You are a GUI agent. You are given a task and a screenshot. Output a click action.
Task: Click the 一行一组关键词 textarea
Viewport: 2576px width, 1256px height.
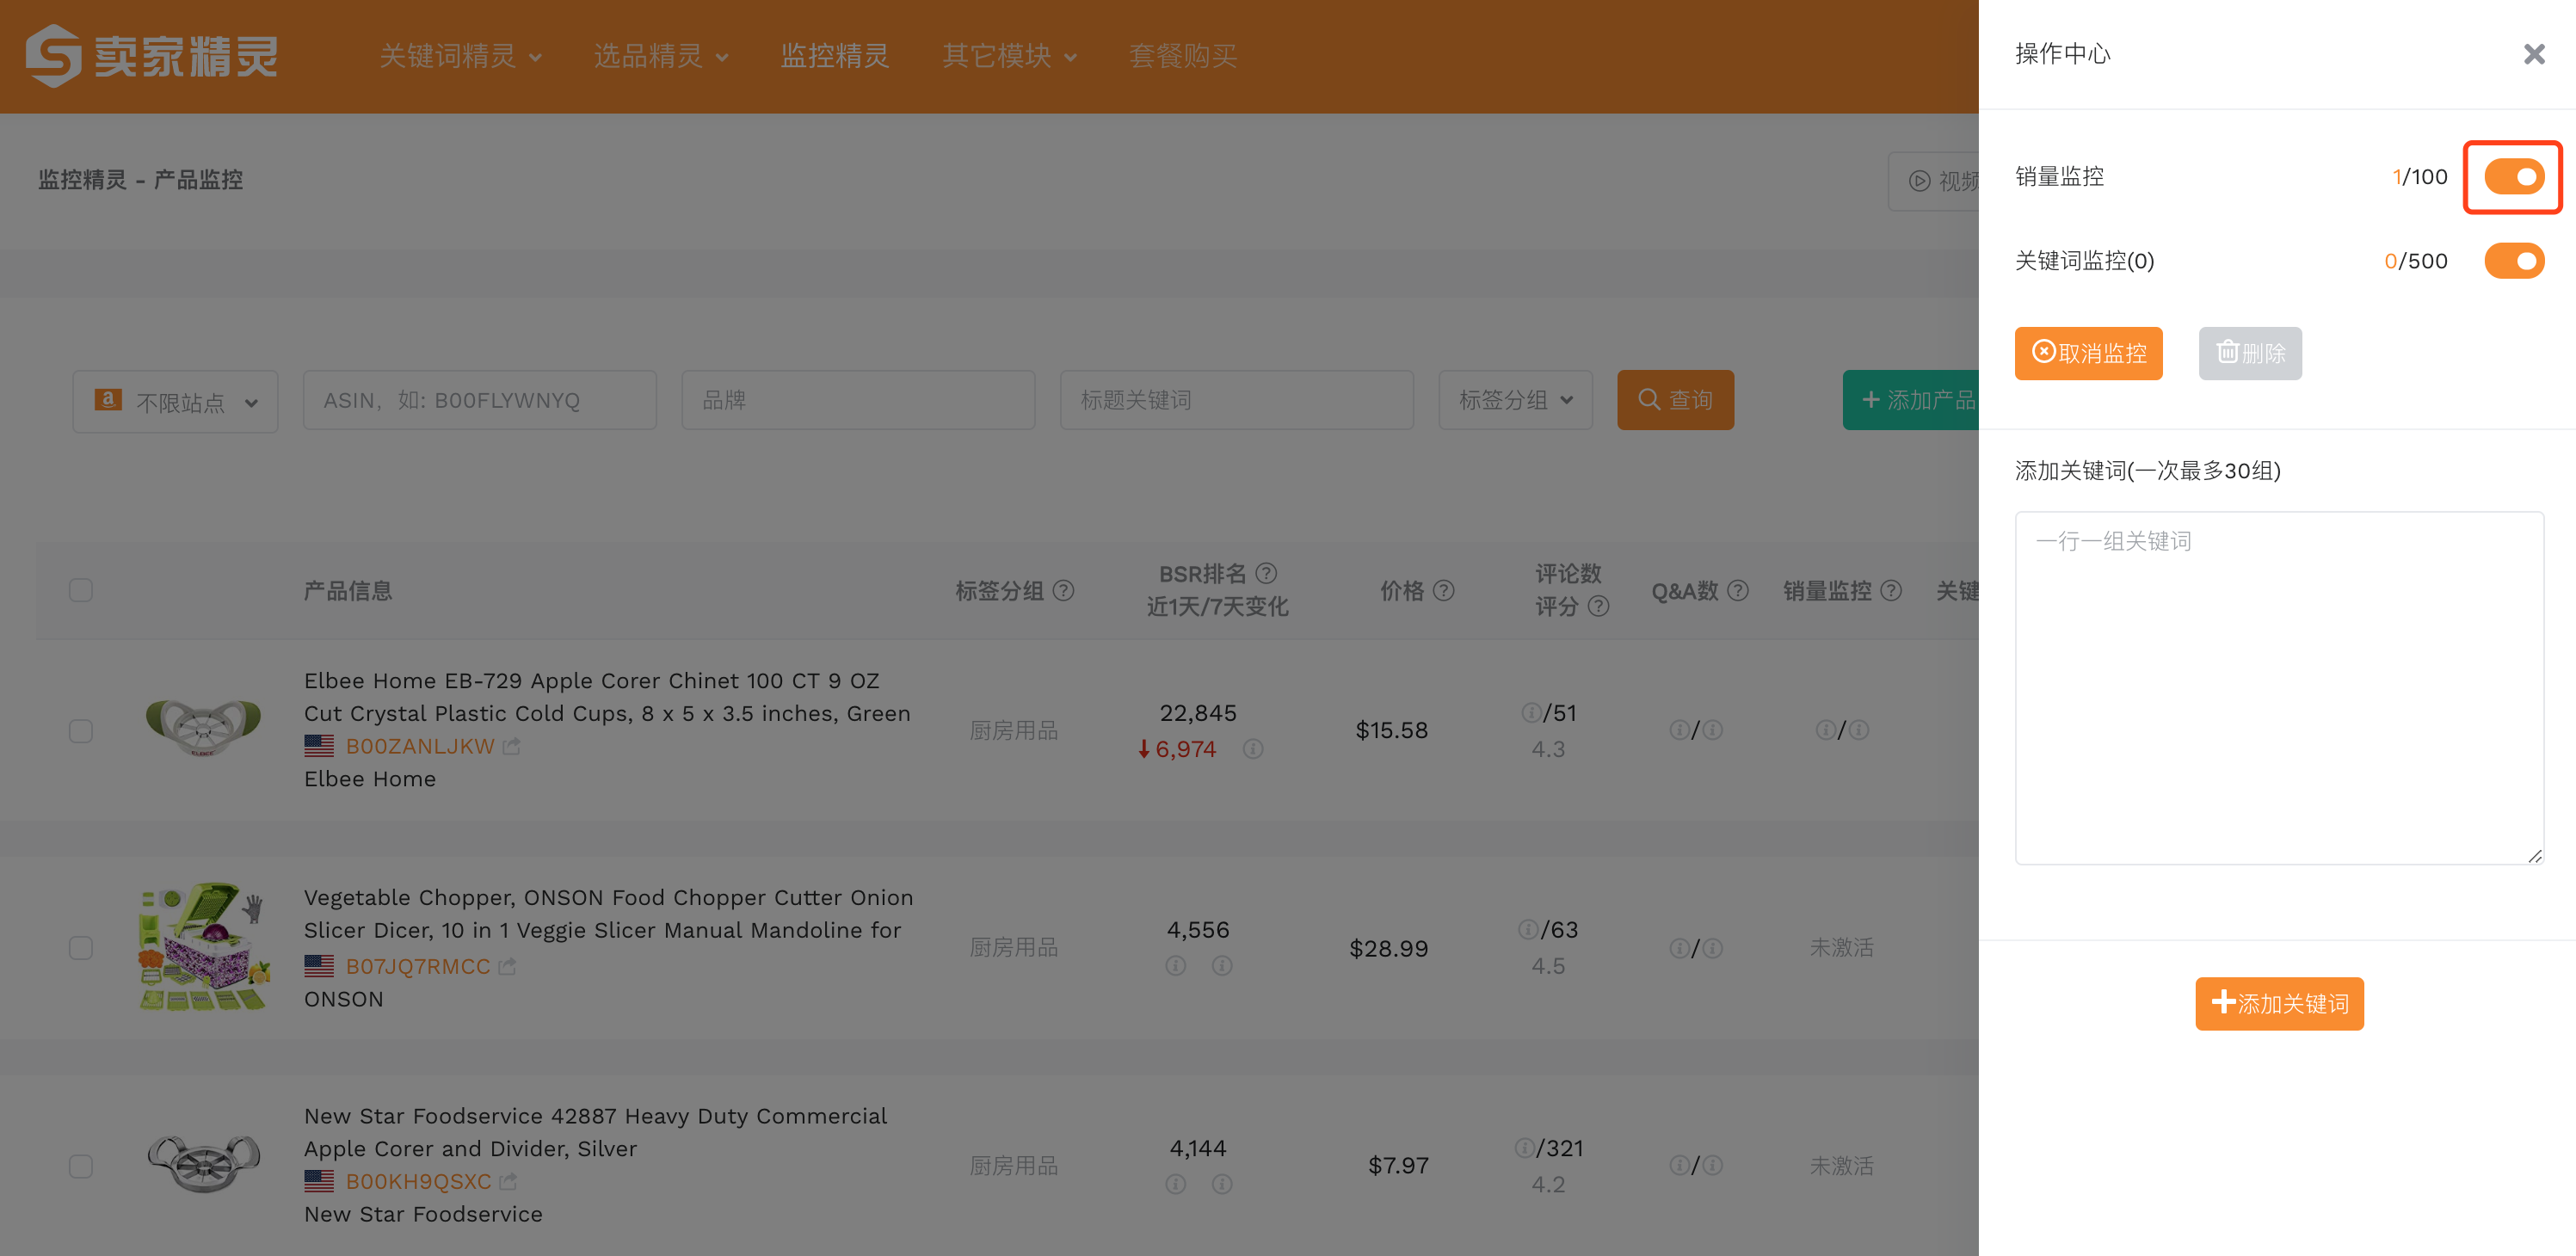[x=2279, y=688]
